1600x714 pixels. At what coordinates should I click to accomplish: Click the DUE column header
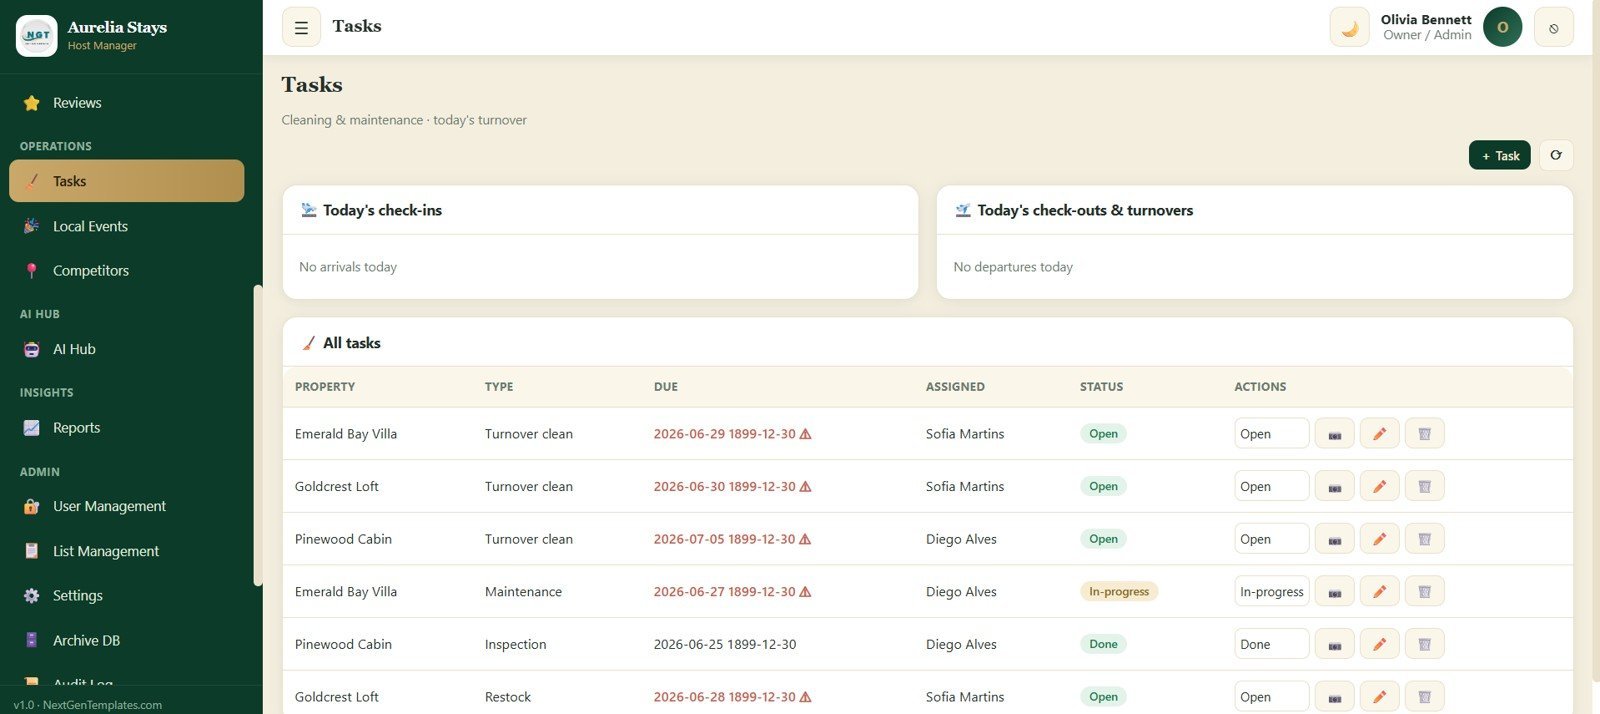click(666, 387)
